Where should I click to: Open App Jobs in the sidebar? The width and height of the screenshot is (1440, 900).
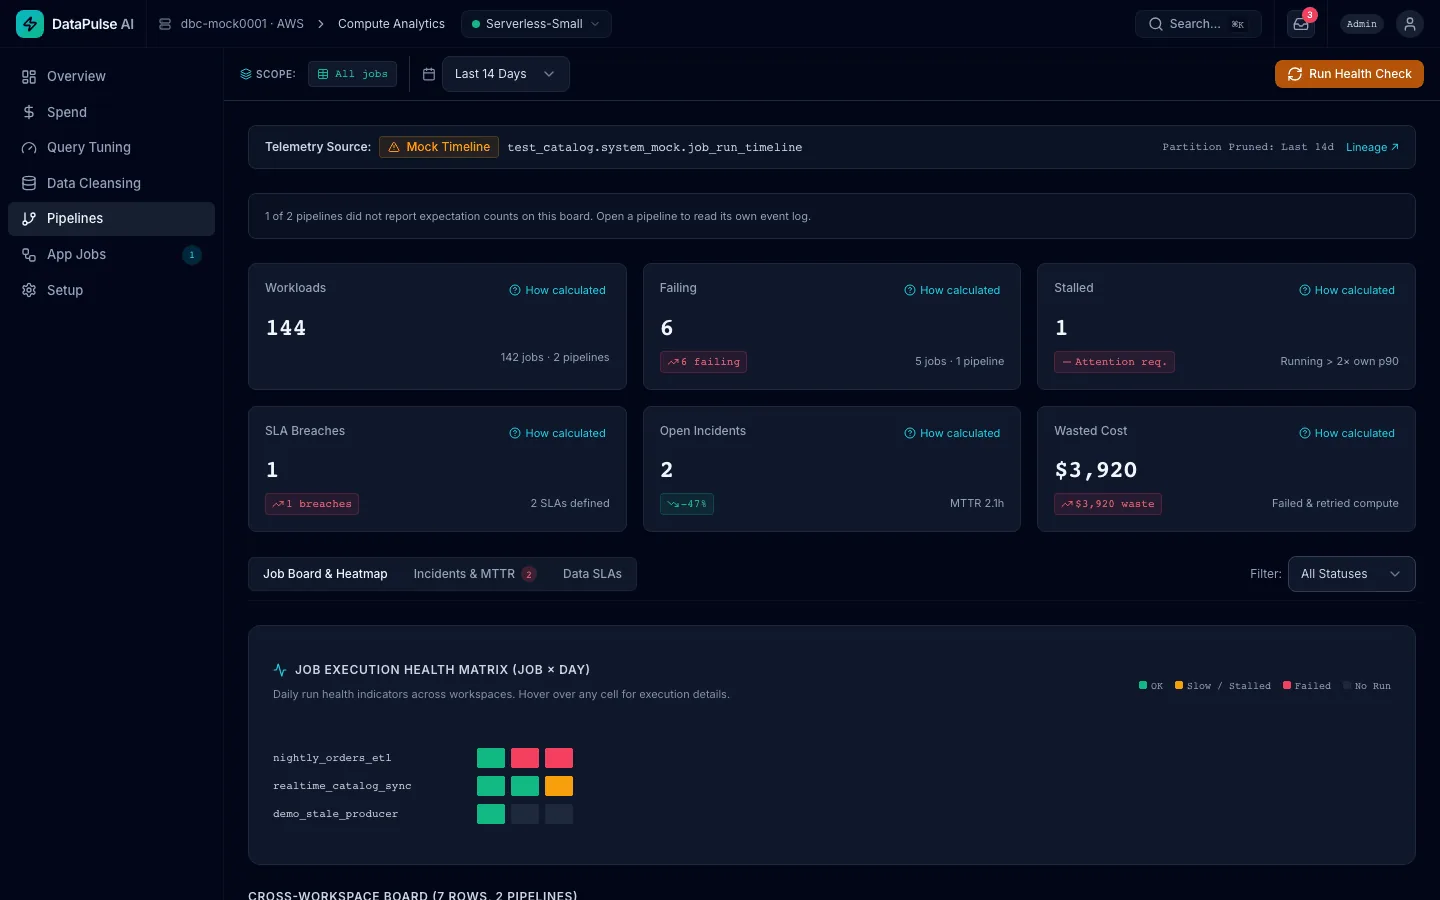(111, 255)
